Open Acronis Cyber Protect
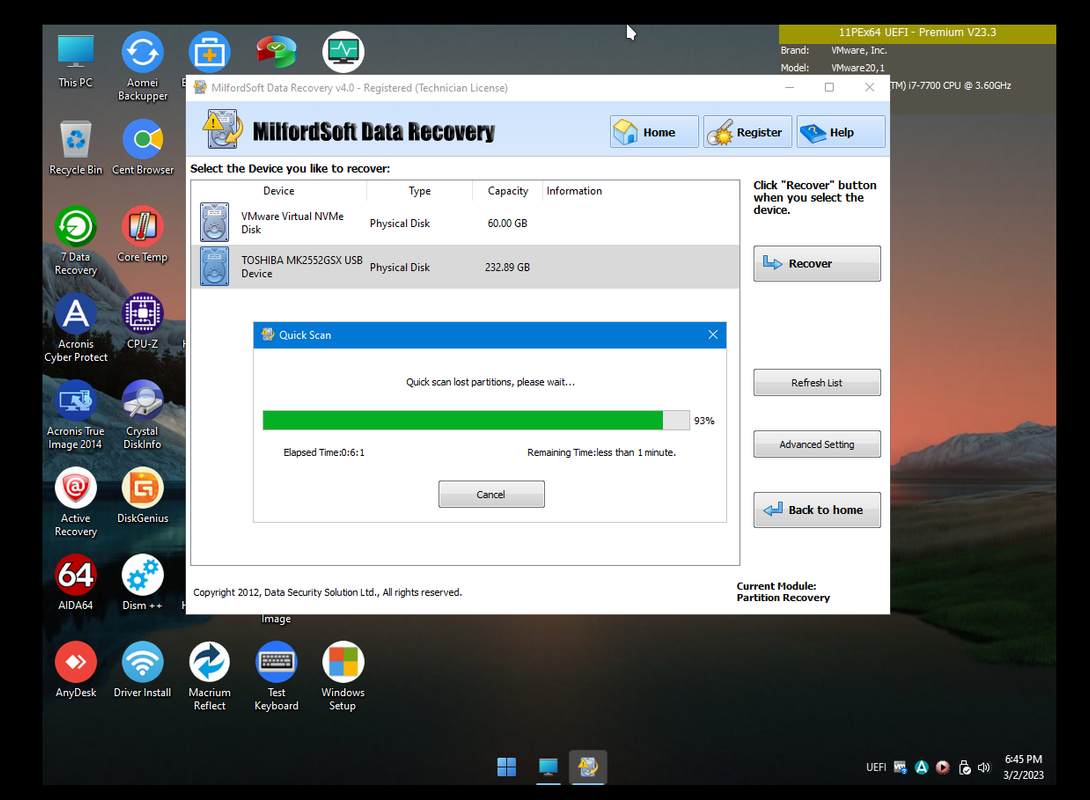The height and width of the screenshot is (800, 1090). [x=75, y=328]
